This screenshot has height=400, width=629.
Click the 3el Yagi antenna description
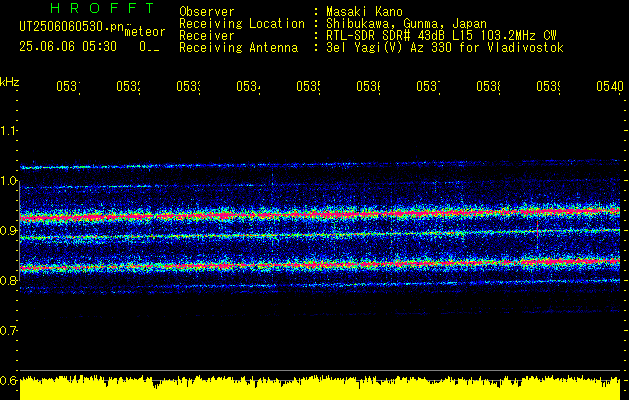click(x=445, y=48)
